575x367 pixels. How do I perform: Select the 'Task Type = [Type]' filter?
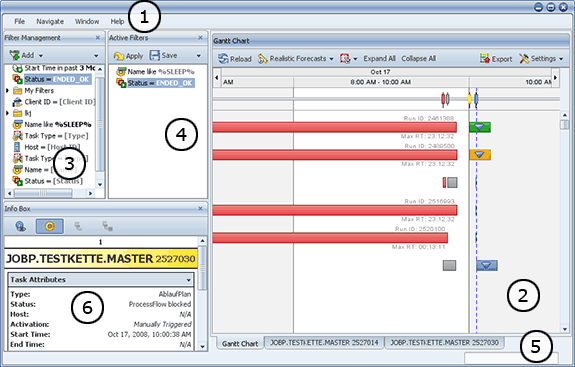(x=50, y=136)
